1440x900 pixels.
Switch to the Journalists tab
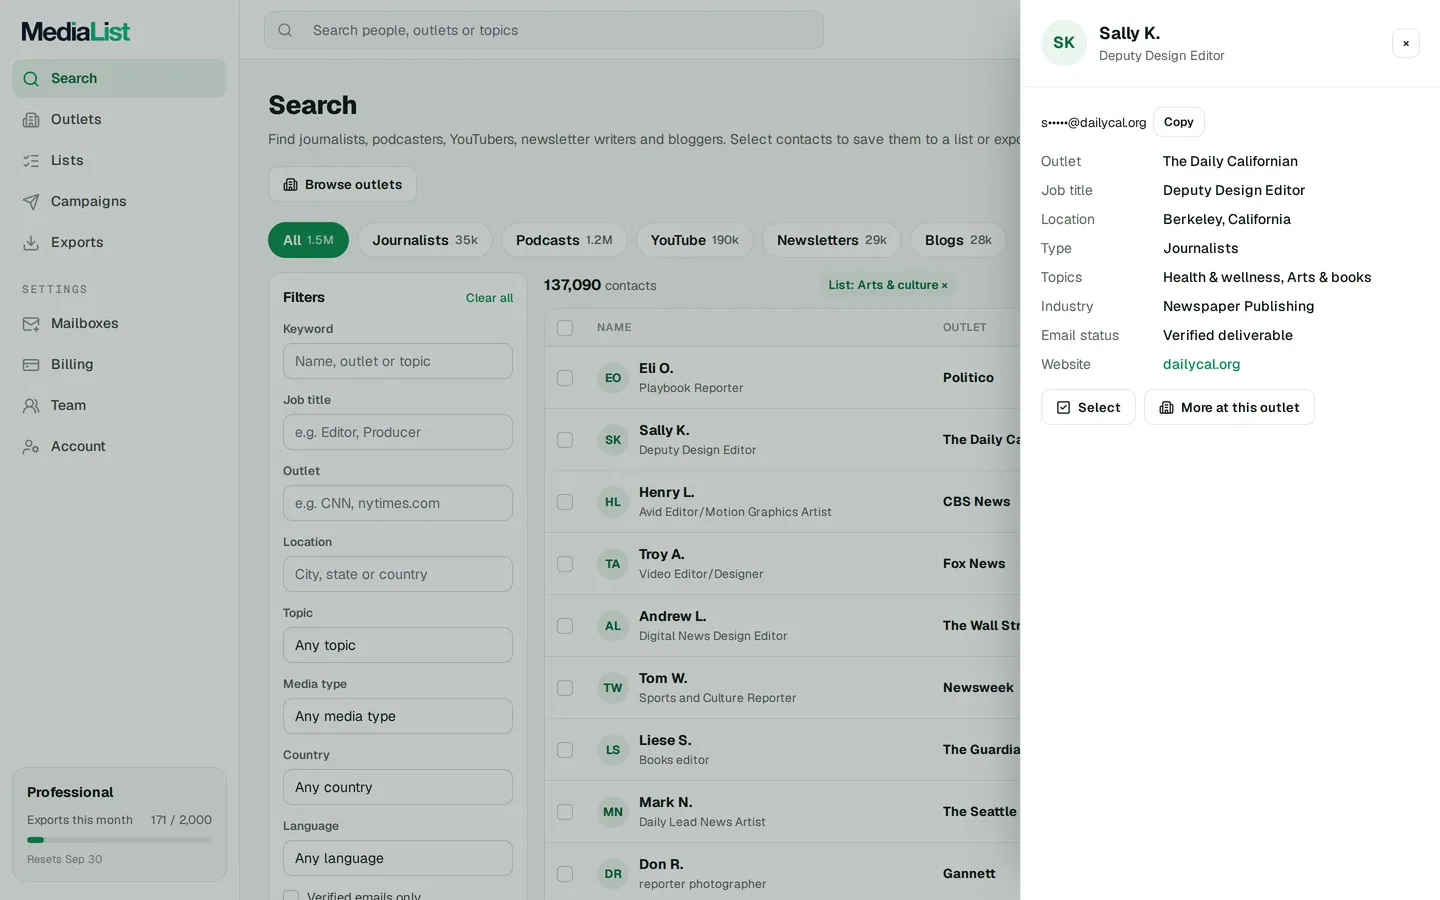click(x=425, y=240)
